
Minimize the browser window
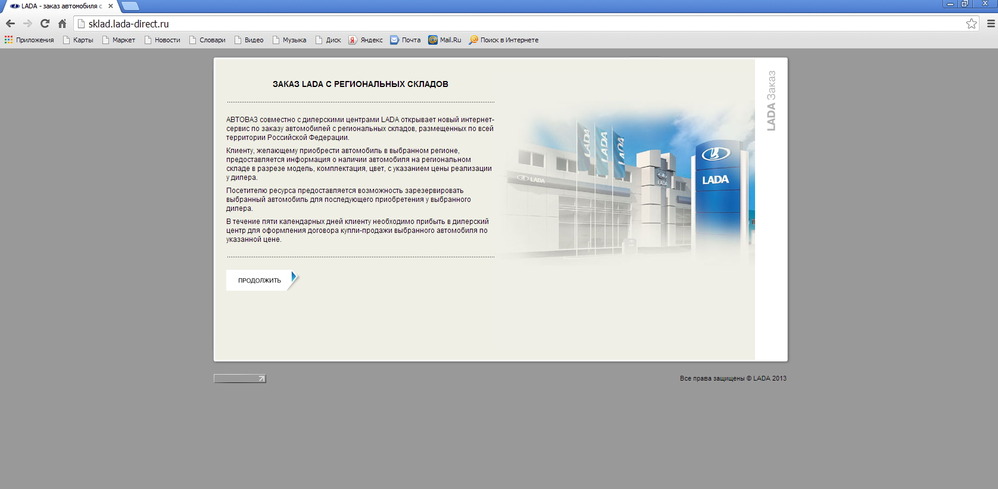tap(951, 4)
